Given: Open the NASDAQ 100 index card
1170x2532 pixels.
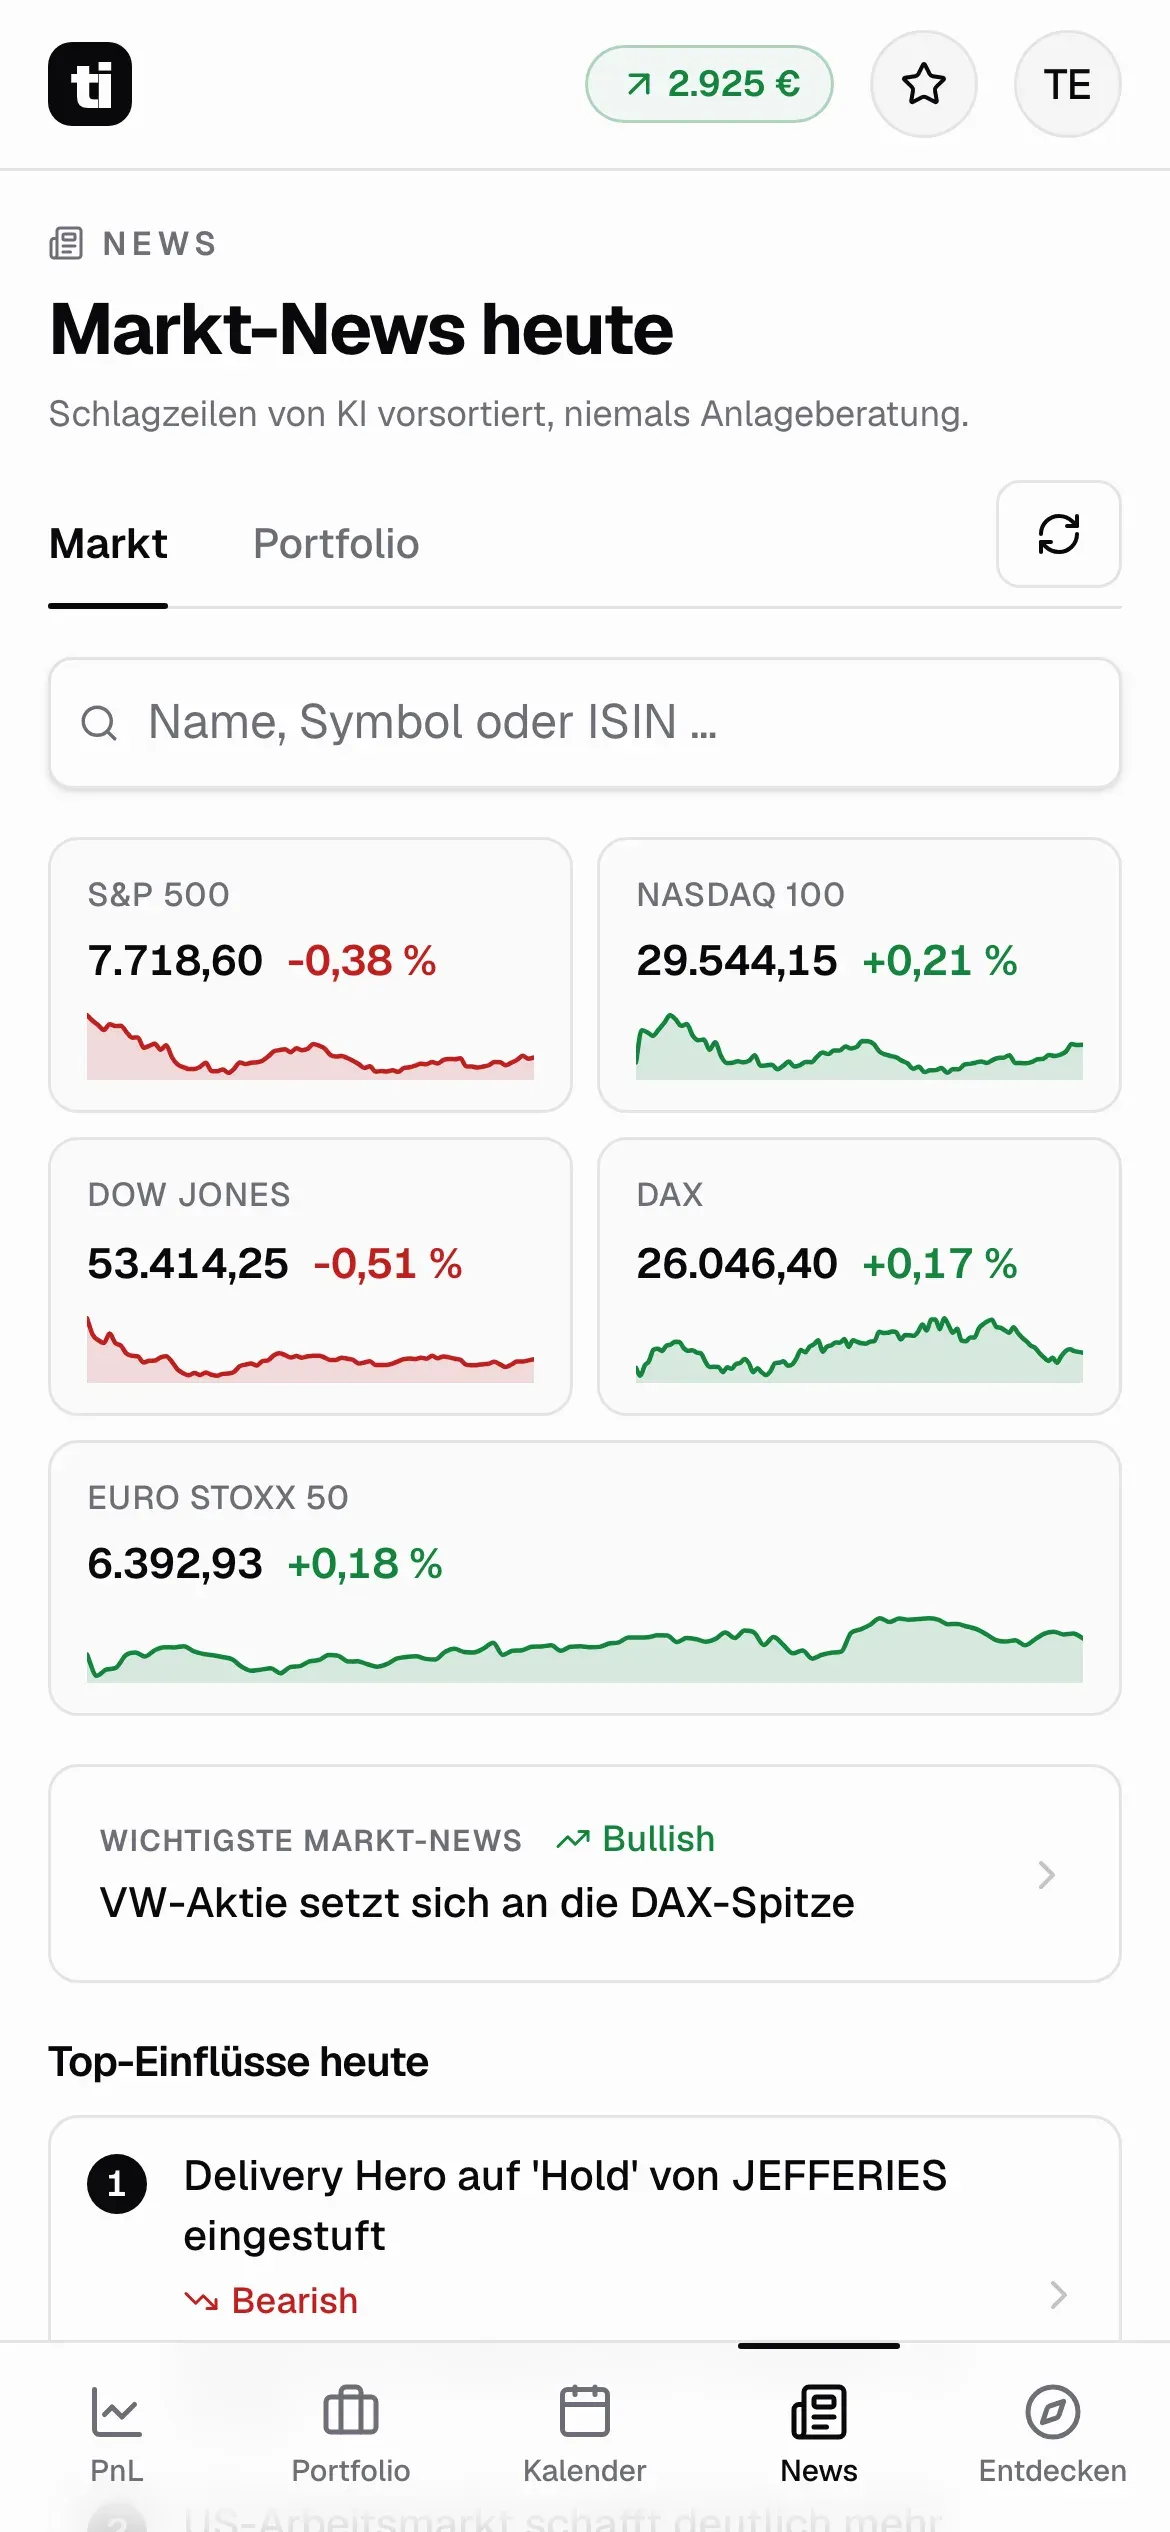Looking at the screenshot, I should pos(859,975).
